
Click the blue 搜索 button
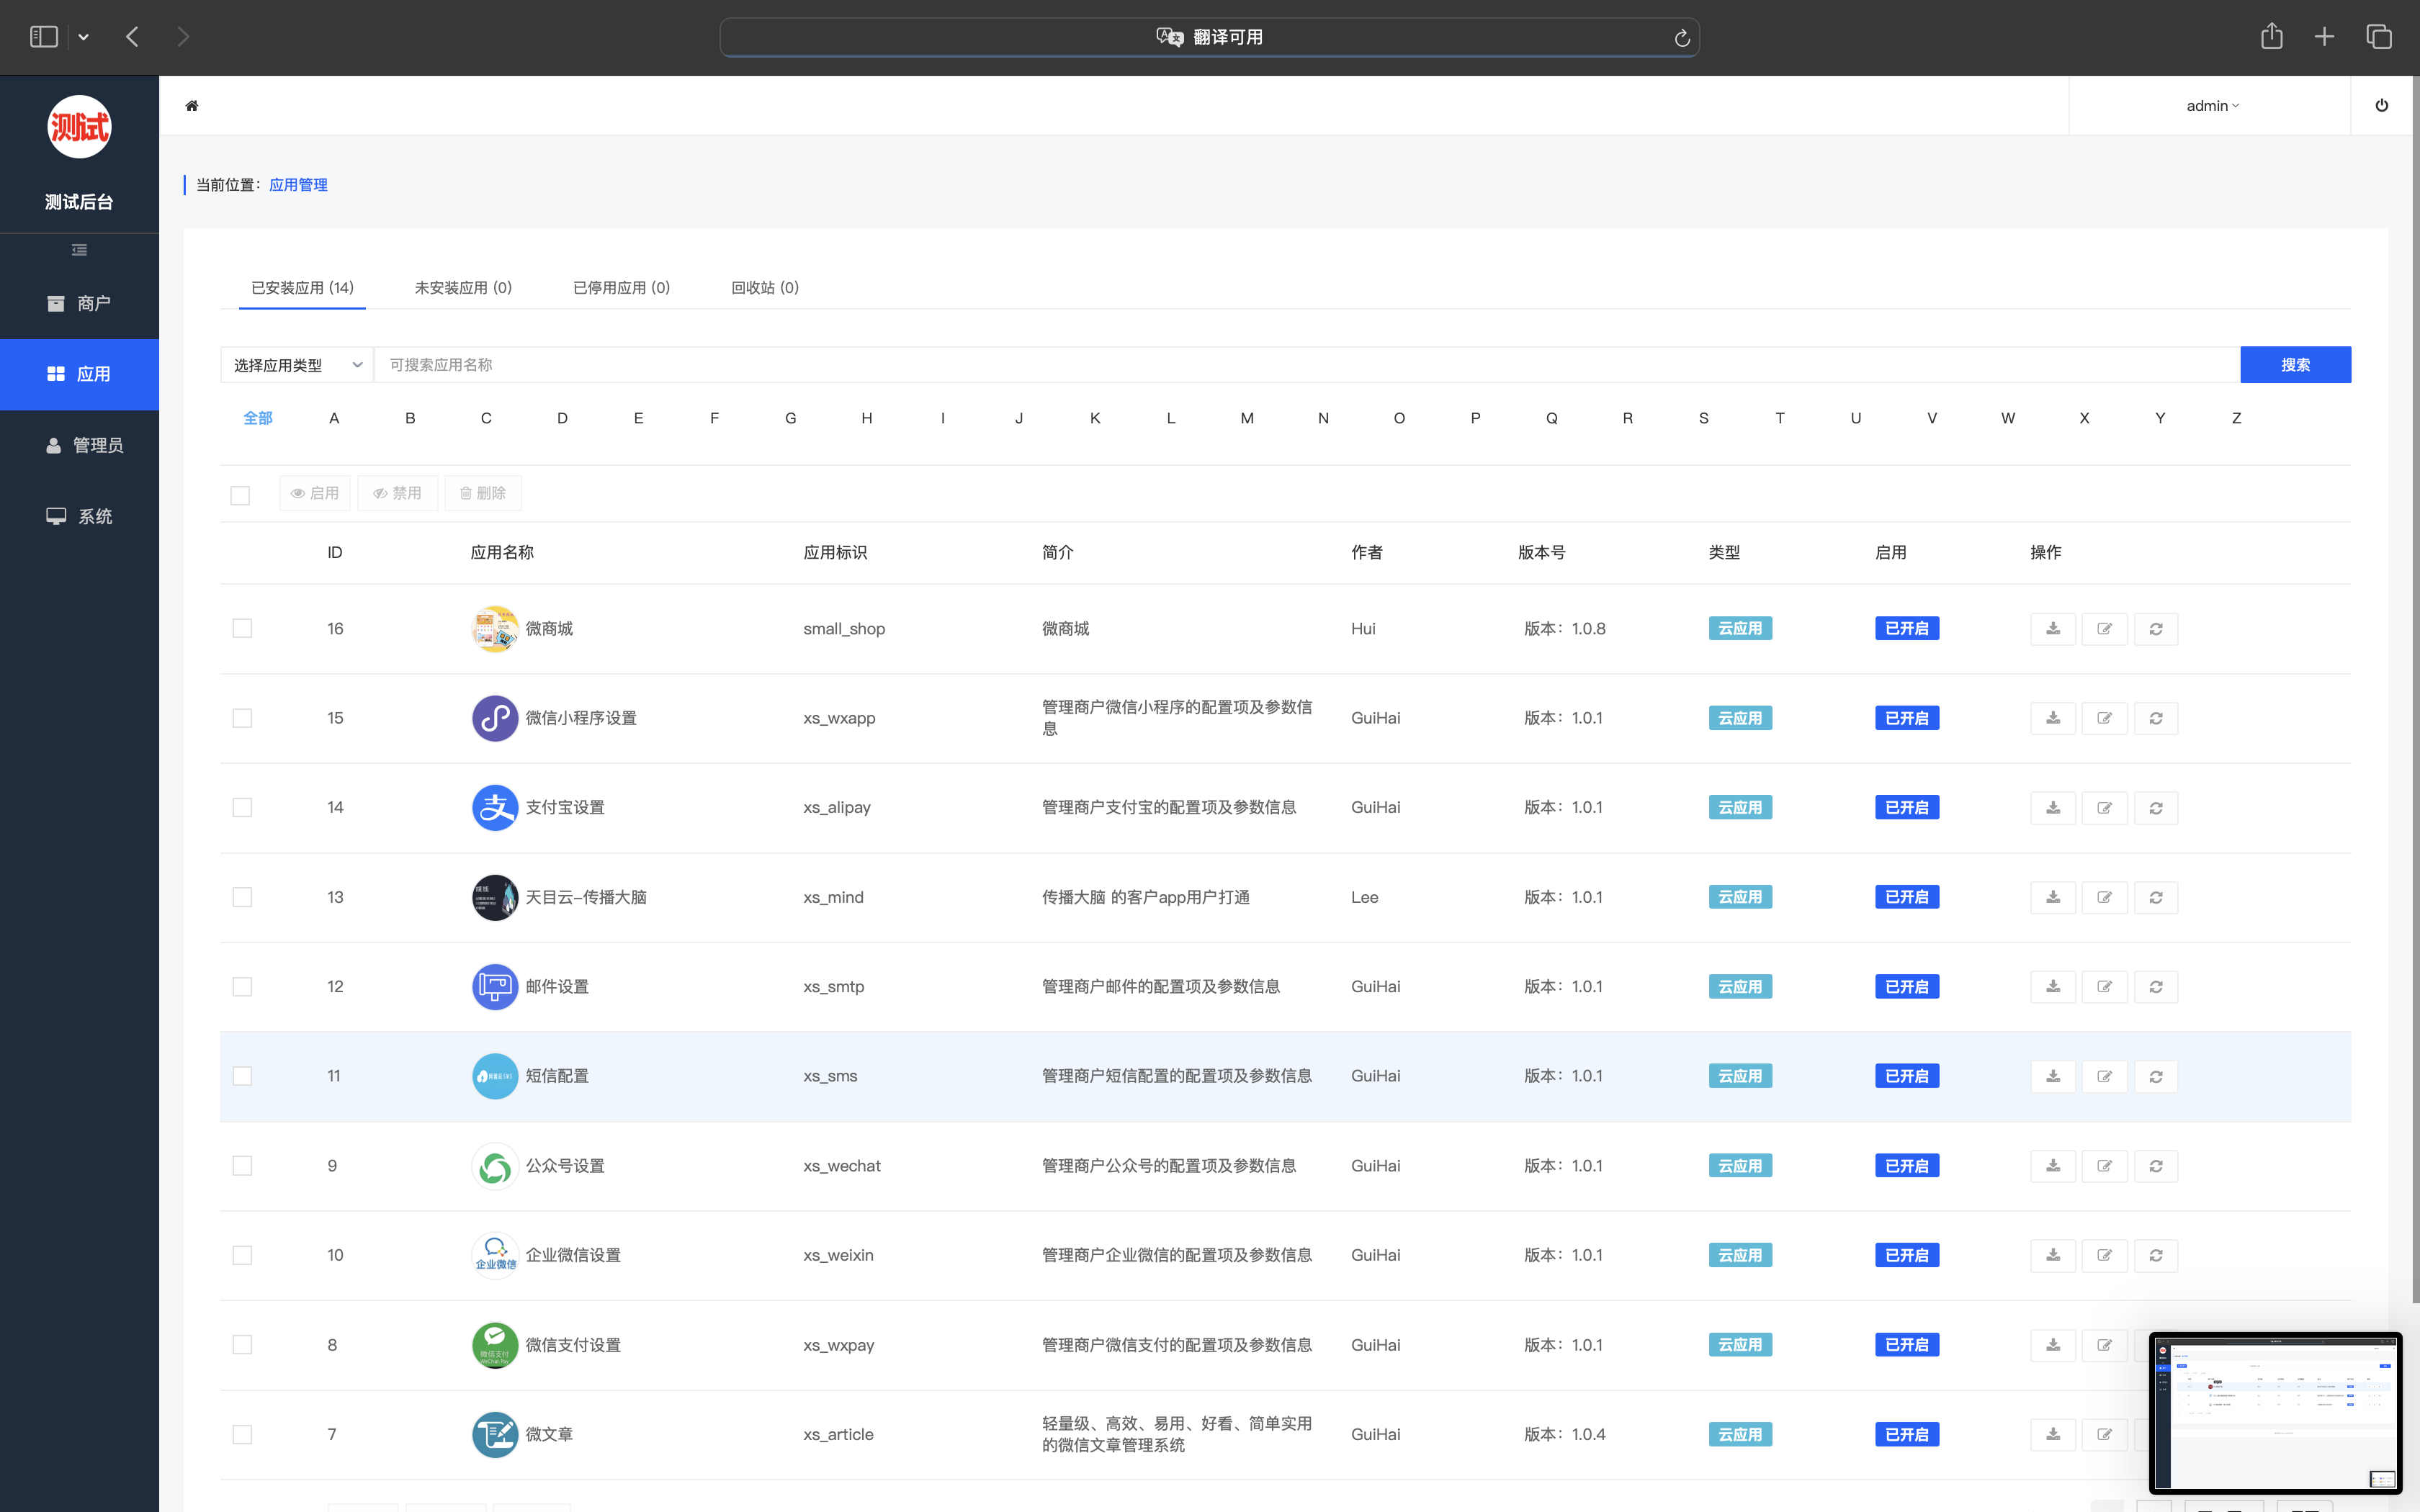click(2295, 365)
